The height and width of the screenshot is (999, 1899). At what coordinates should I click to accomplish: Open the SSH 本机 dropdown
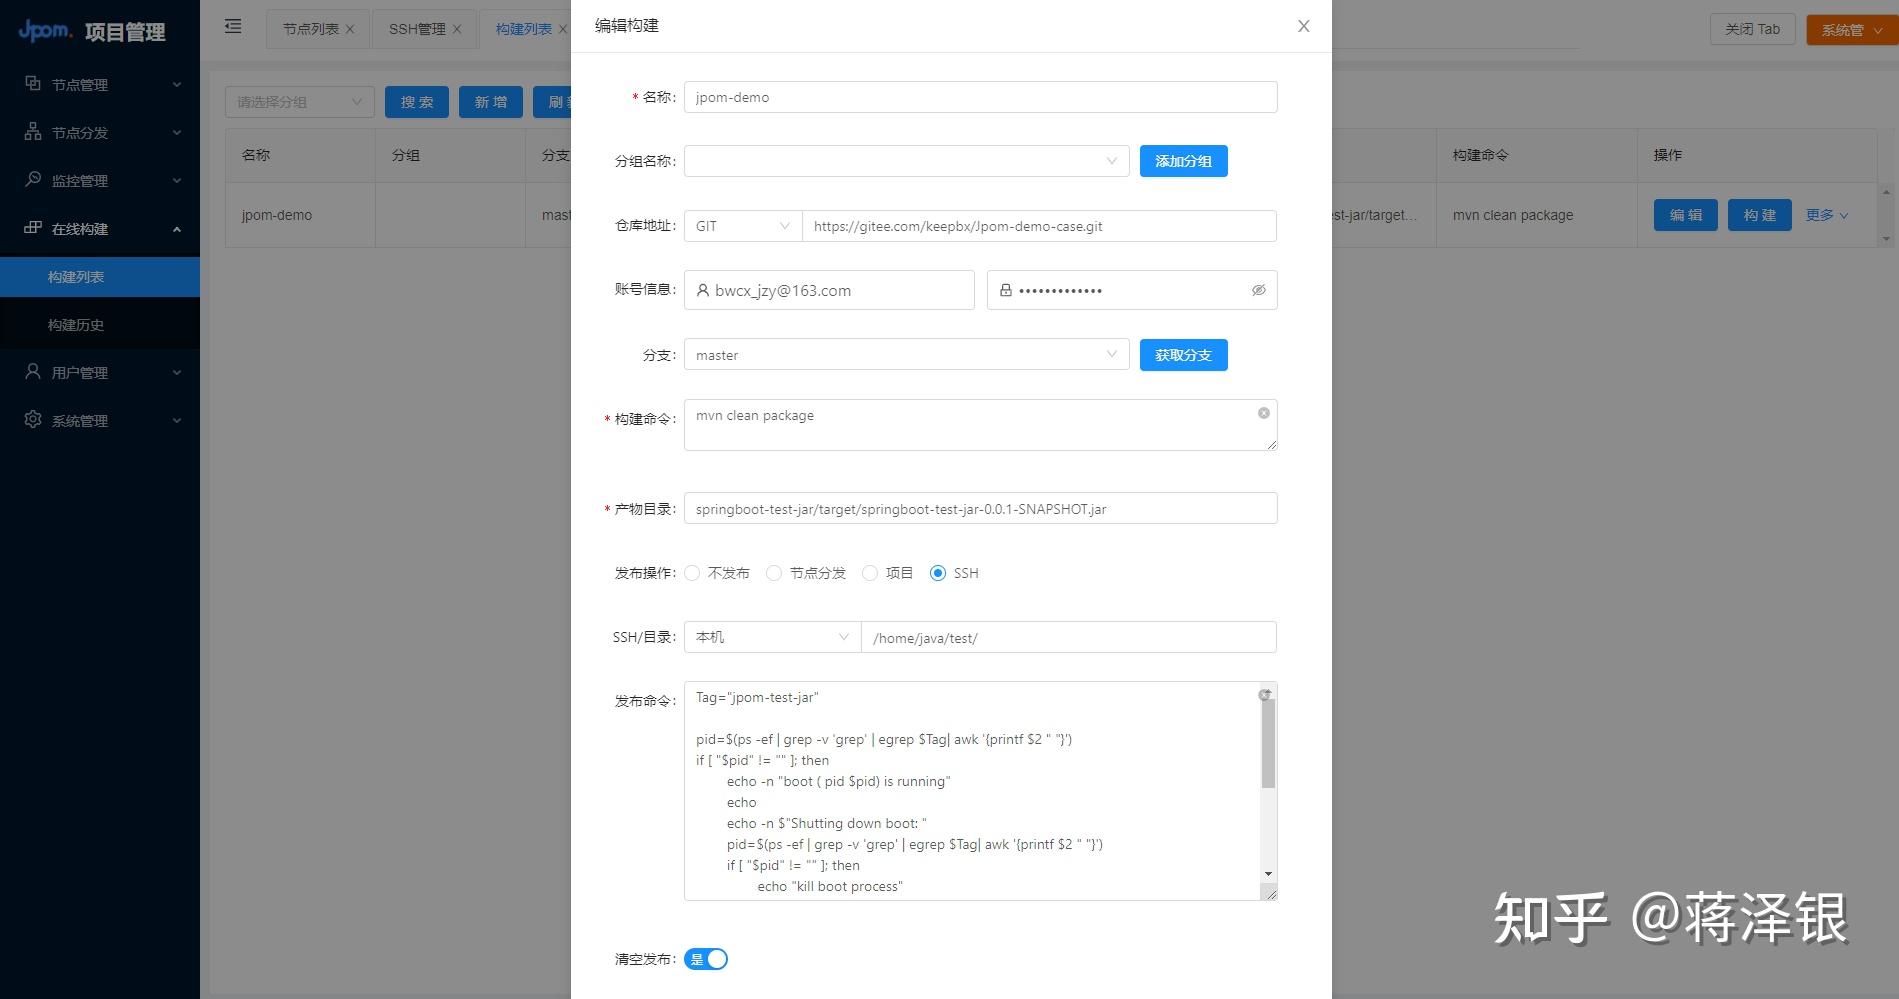point(772,637)
